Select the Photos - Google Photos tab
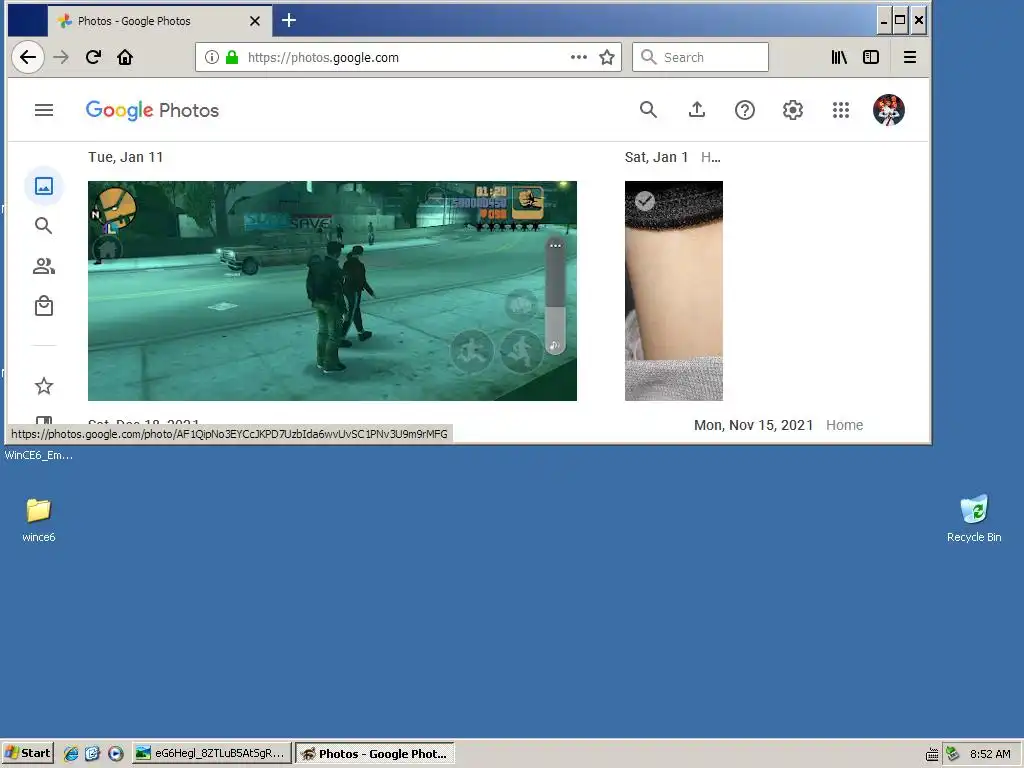 pyautogui.click(x=159, y=21)
